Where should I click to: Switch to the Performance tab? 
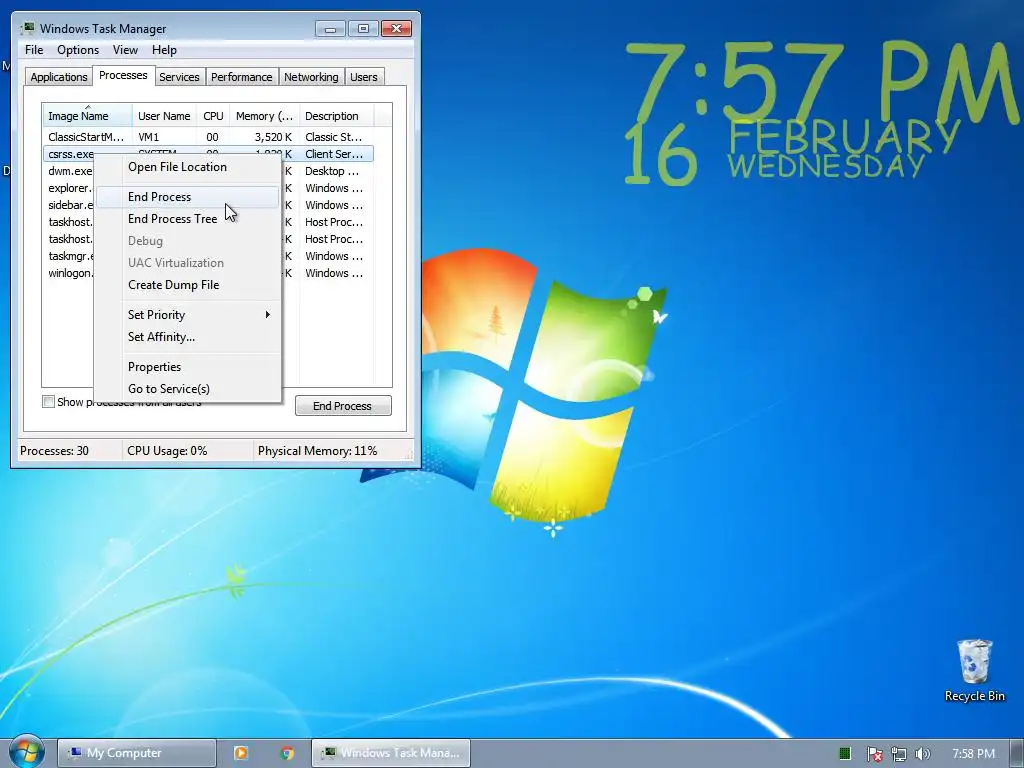coord(242,77)
